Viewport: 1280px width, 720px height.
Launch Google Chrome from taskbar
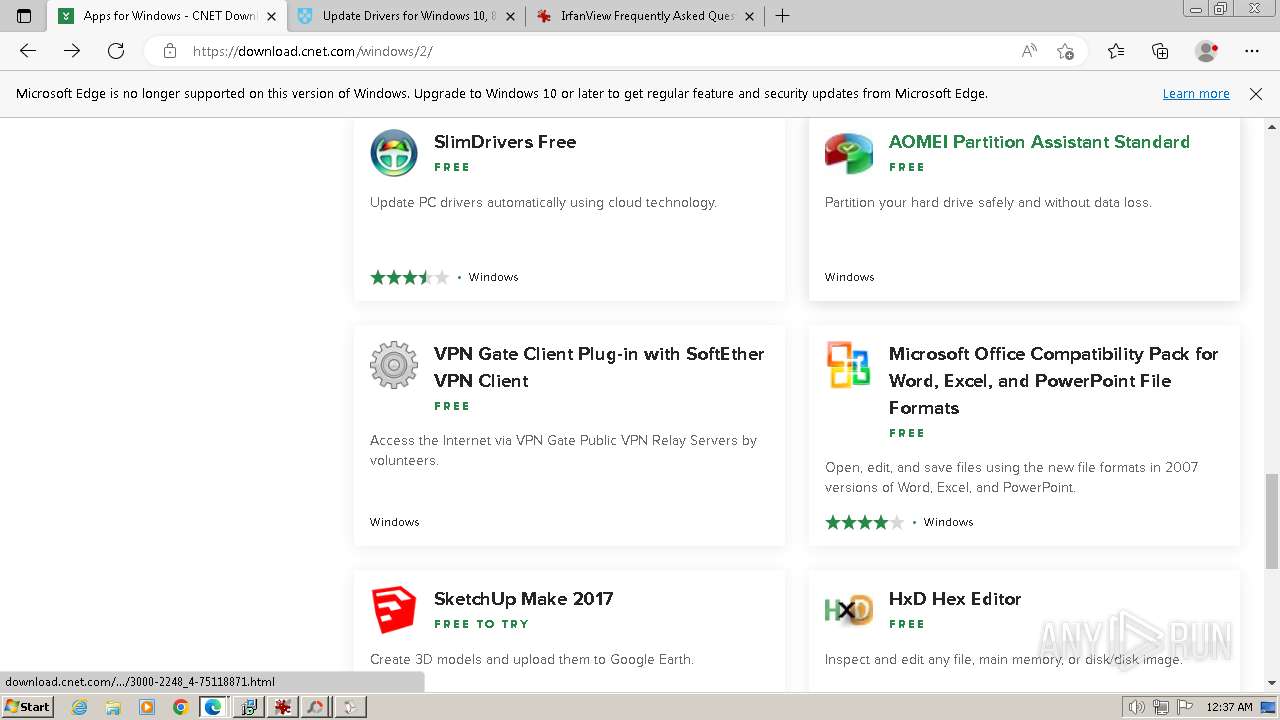click(180, 707)
